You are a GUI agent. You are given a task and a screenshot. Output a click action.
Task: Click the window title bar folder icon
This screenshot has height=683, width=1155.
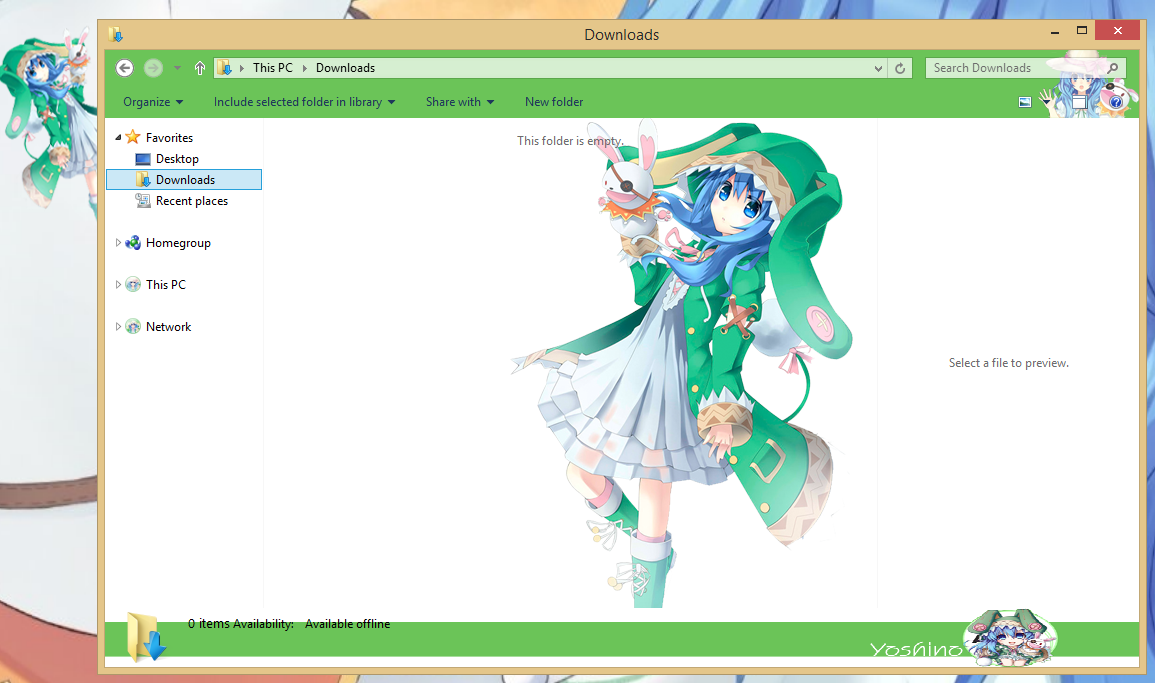point(116,34)
